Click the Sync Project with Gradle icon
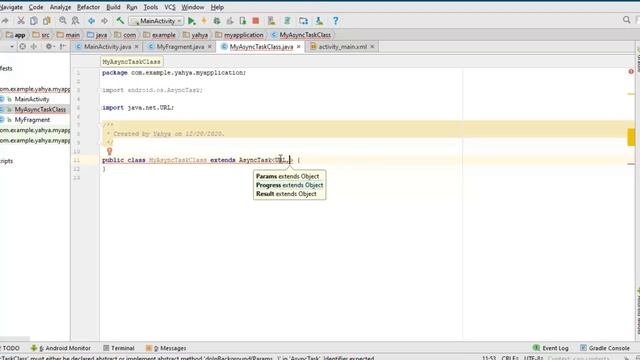This screenshot has height=360, width=640. [287, 21]
